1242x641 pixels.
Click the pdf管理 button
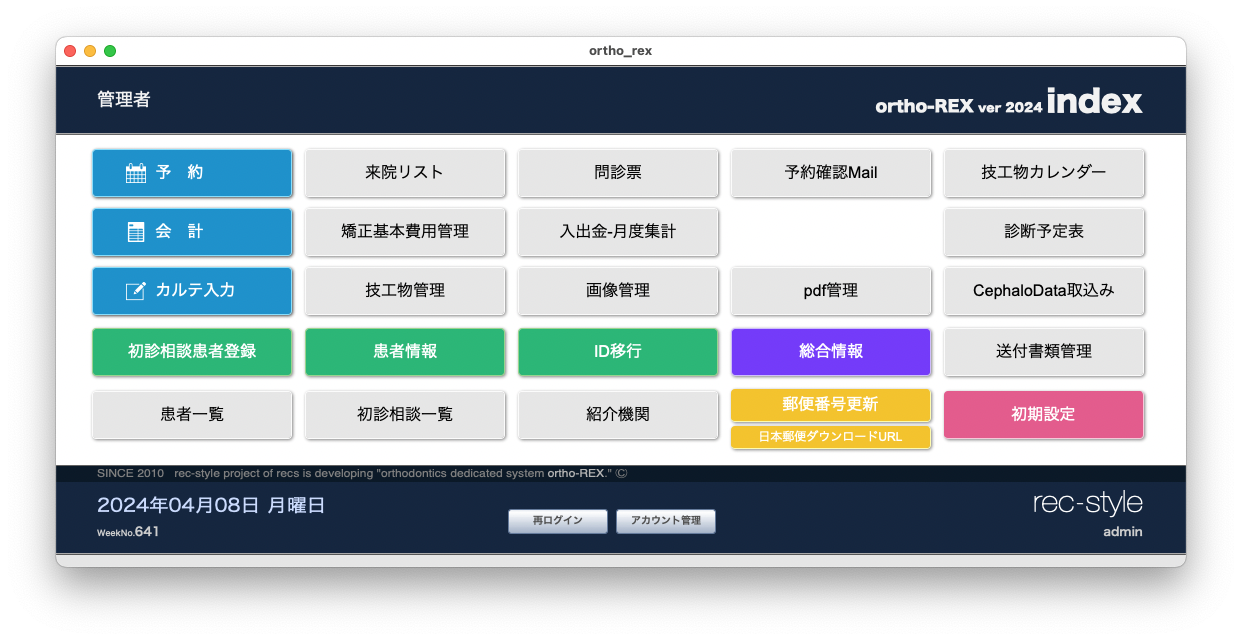tap(831, 291)
